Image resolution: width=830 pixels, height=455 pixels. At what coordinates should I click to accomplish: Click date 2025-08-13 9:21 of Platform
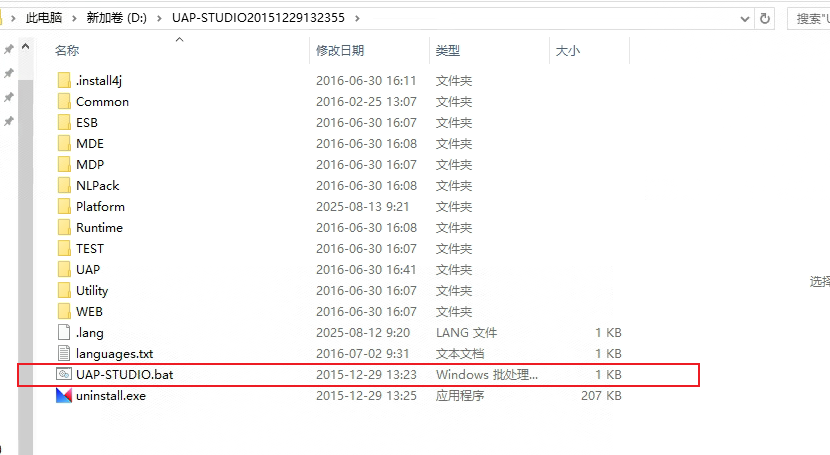tap(363, 207)
